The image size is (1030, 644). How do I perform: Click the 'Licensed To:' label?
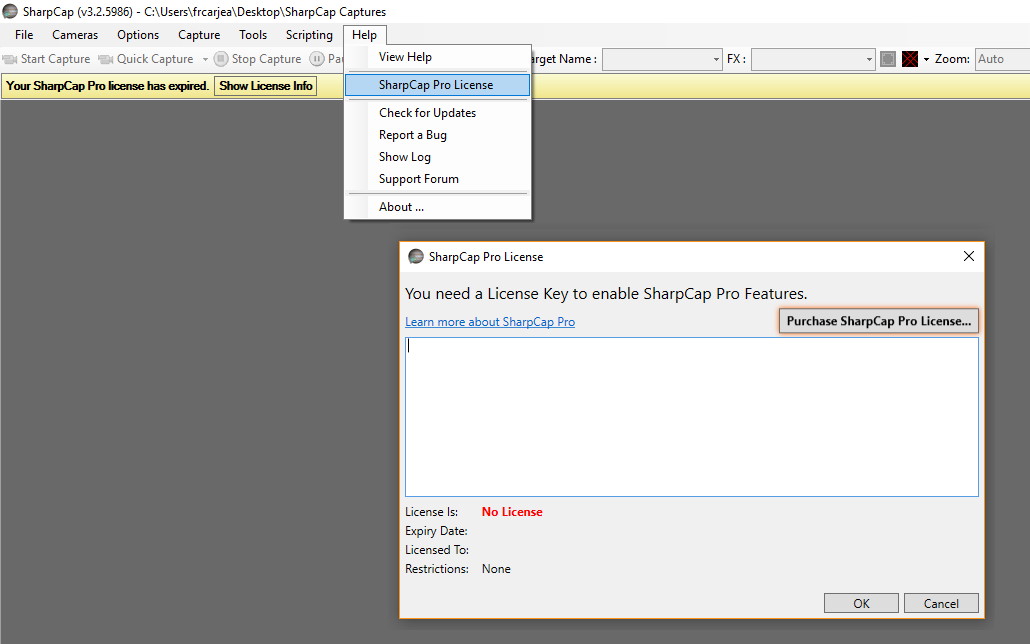(437, 550)
